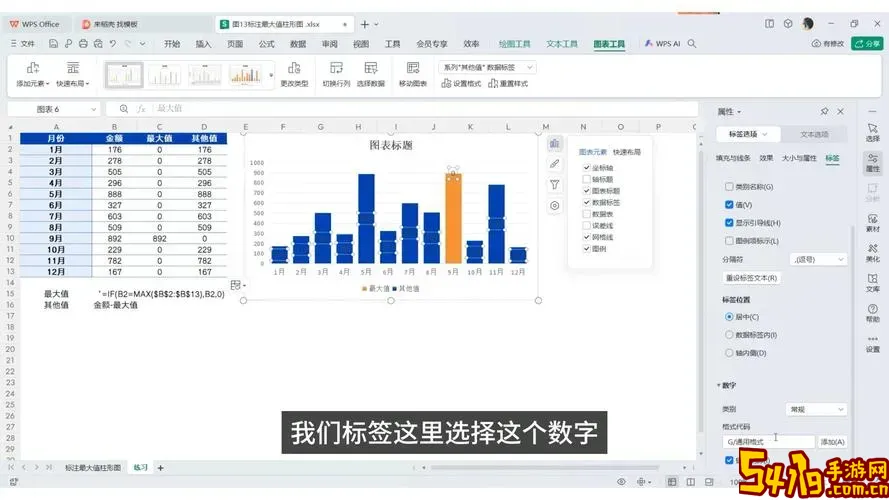Open chart element selector dropdown 系列"其他值"数据标签
This screenshot has height=500, width=889.
click(x=487, y=67)
